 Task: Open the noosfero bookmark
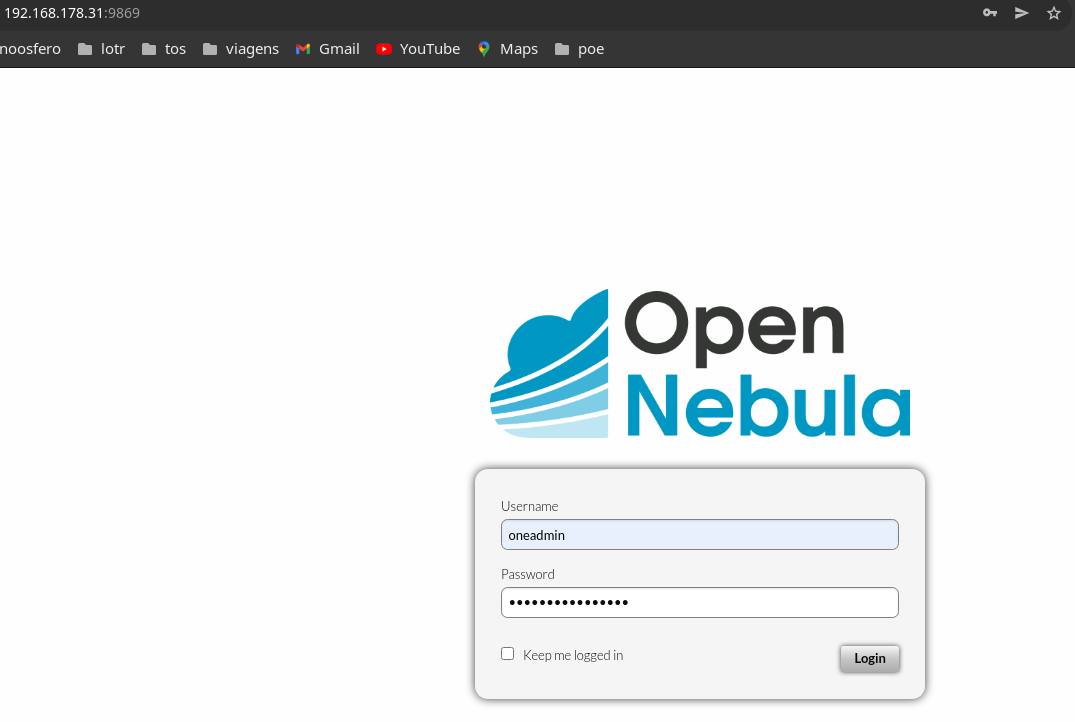30,49
